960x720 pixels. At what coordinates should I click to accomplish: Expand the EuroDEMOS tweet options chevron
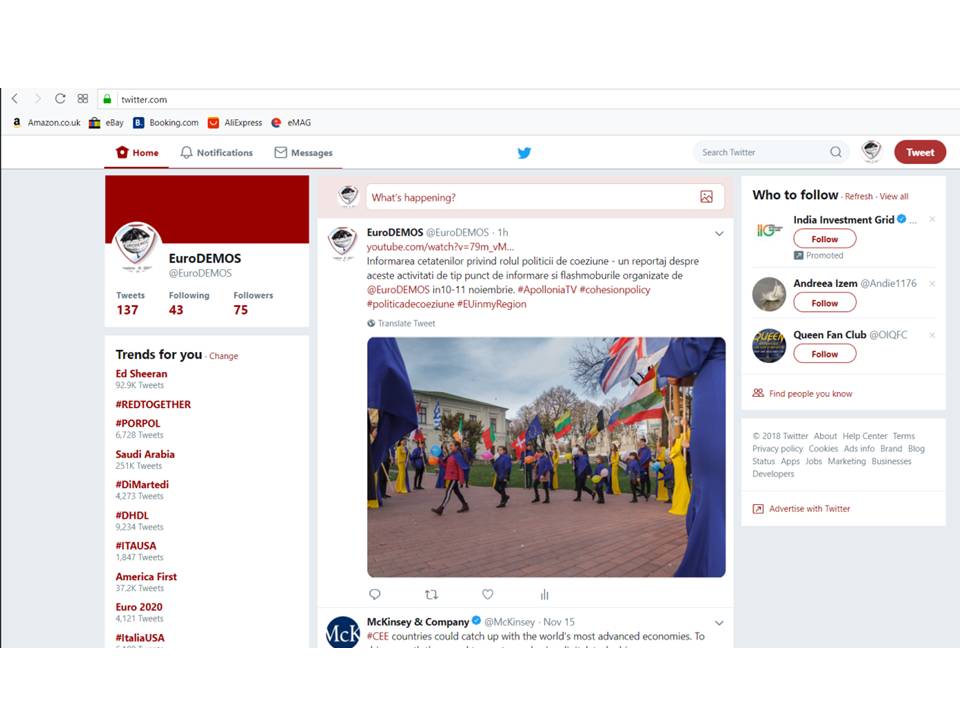pyautogui.click(x=719, y=233)
